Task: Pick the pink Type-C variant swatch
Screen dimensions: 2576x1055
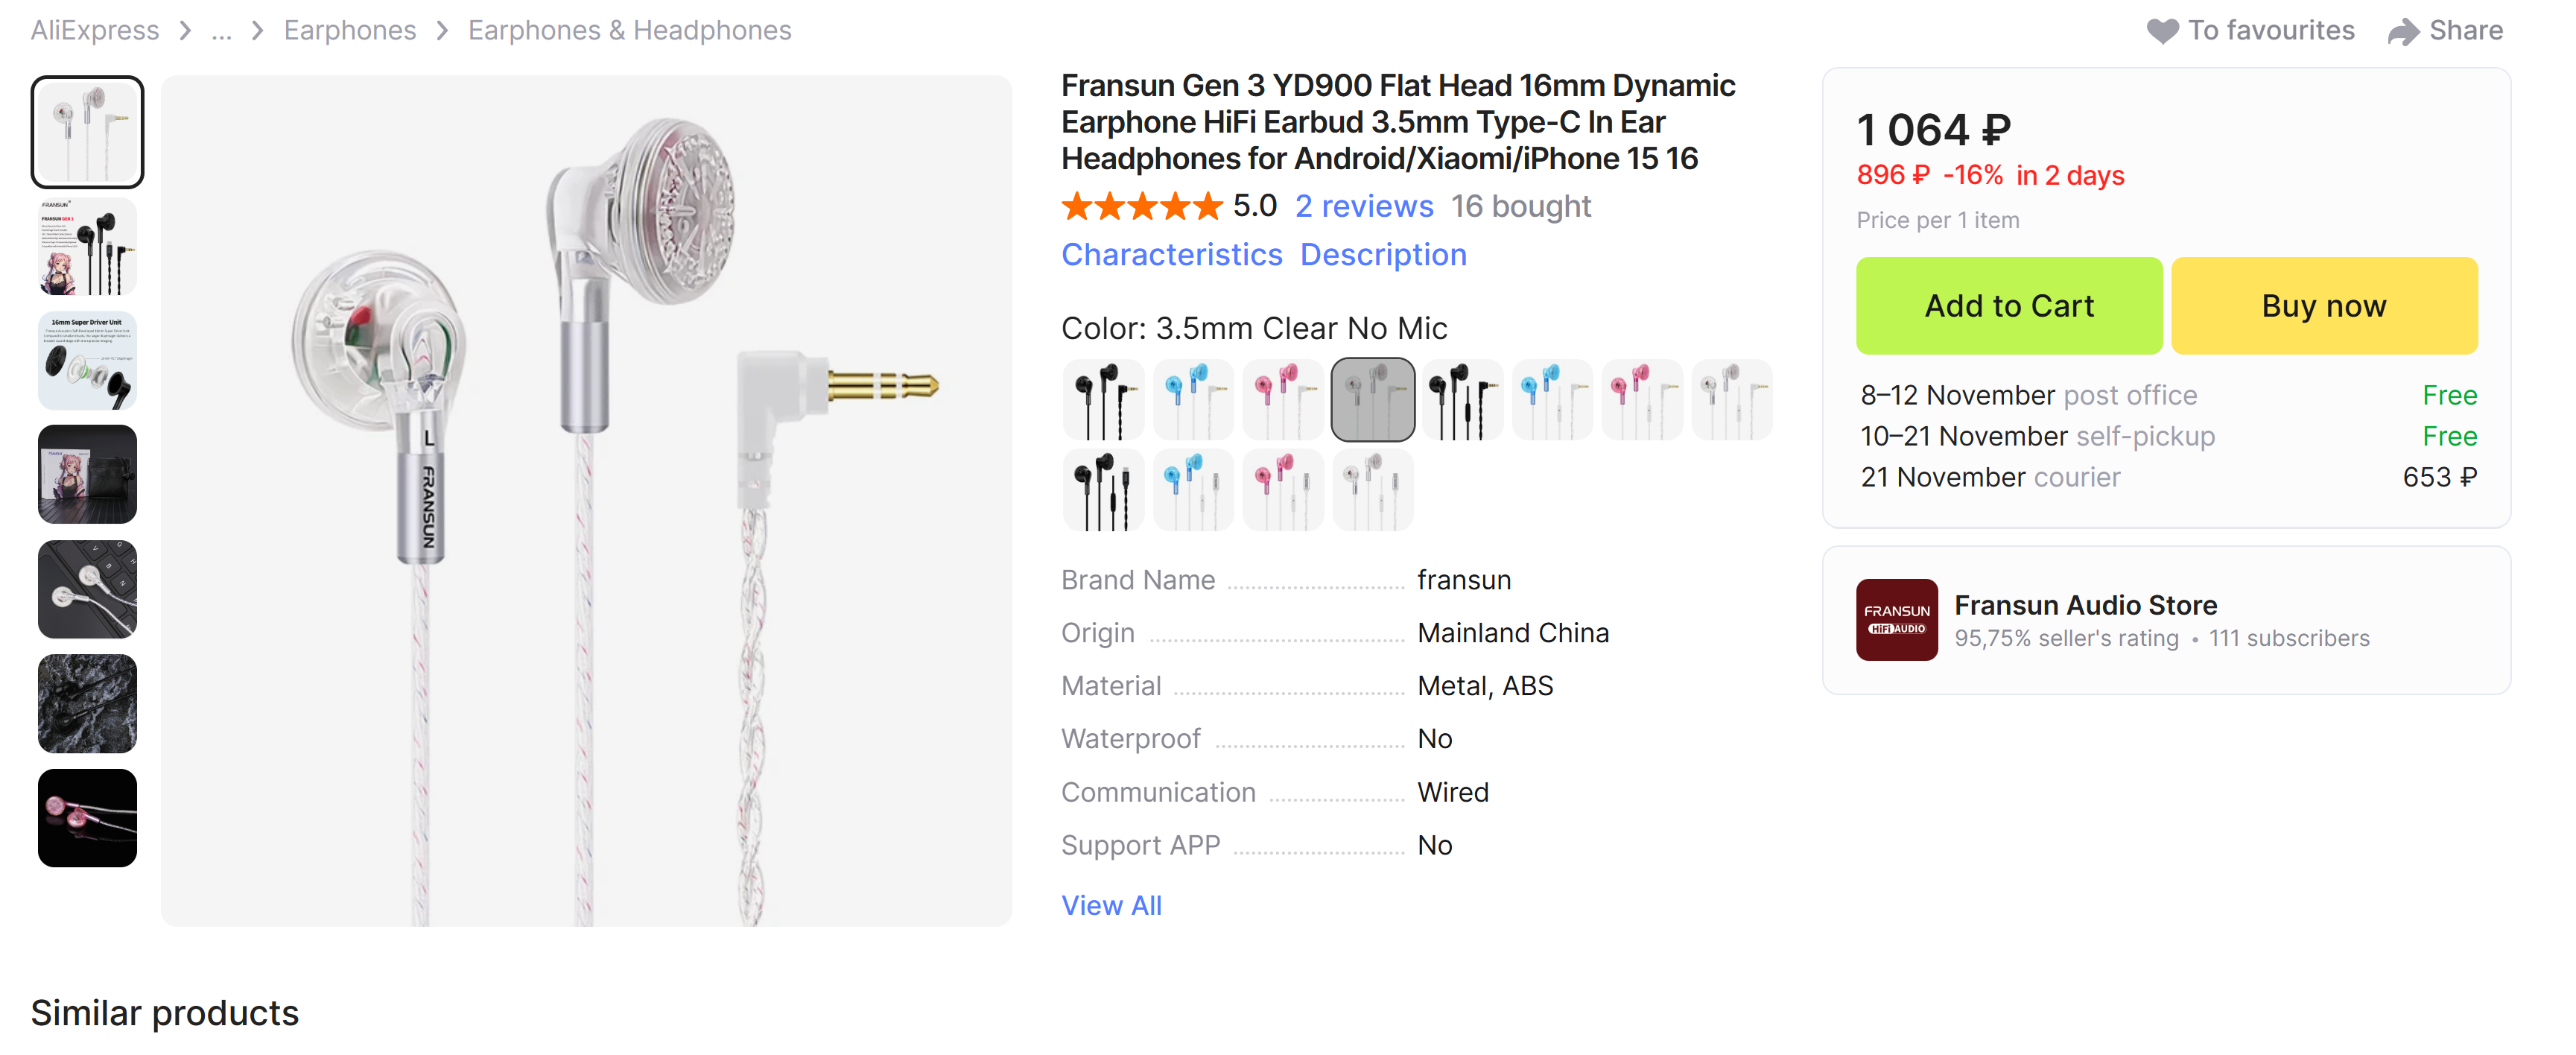Action: (x=1282, y=490)
